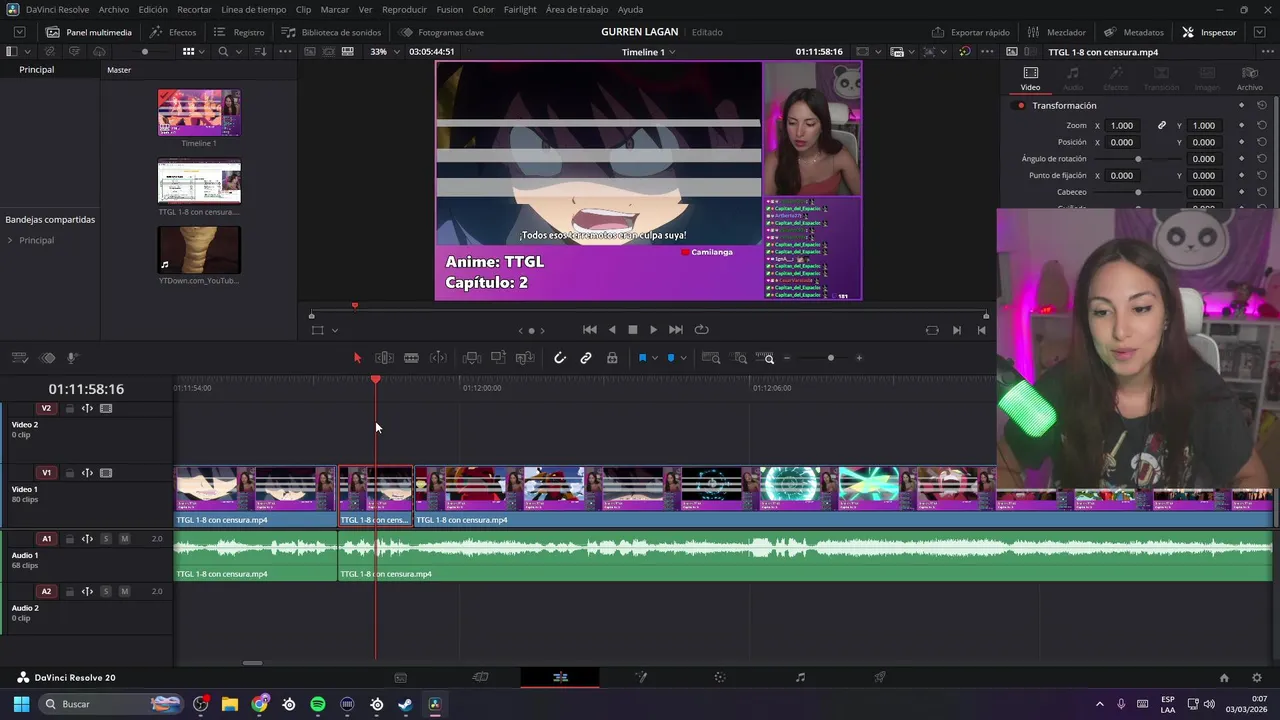1280x720 pixels.
Task: Toggle snapping magnet icon
Action: point(560,358)
